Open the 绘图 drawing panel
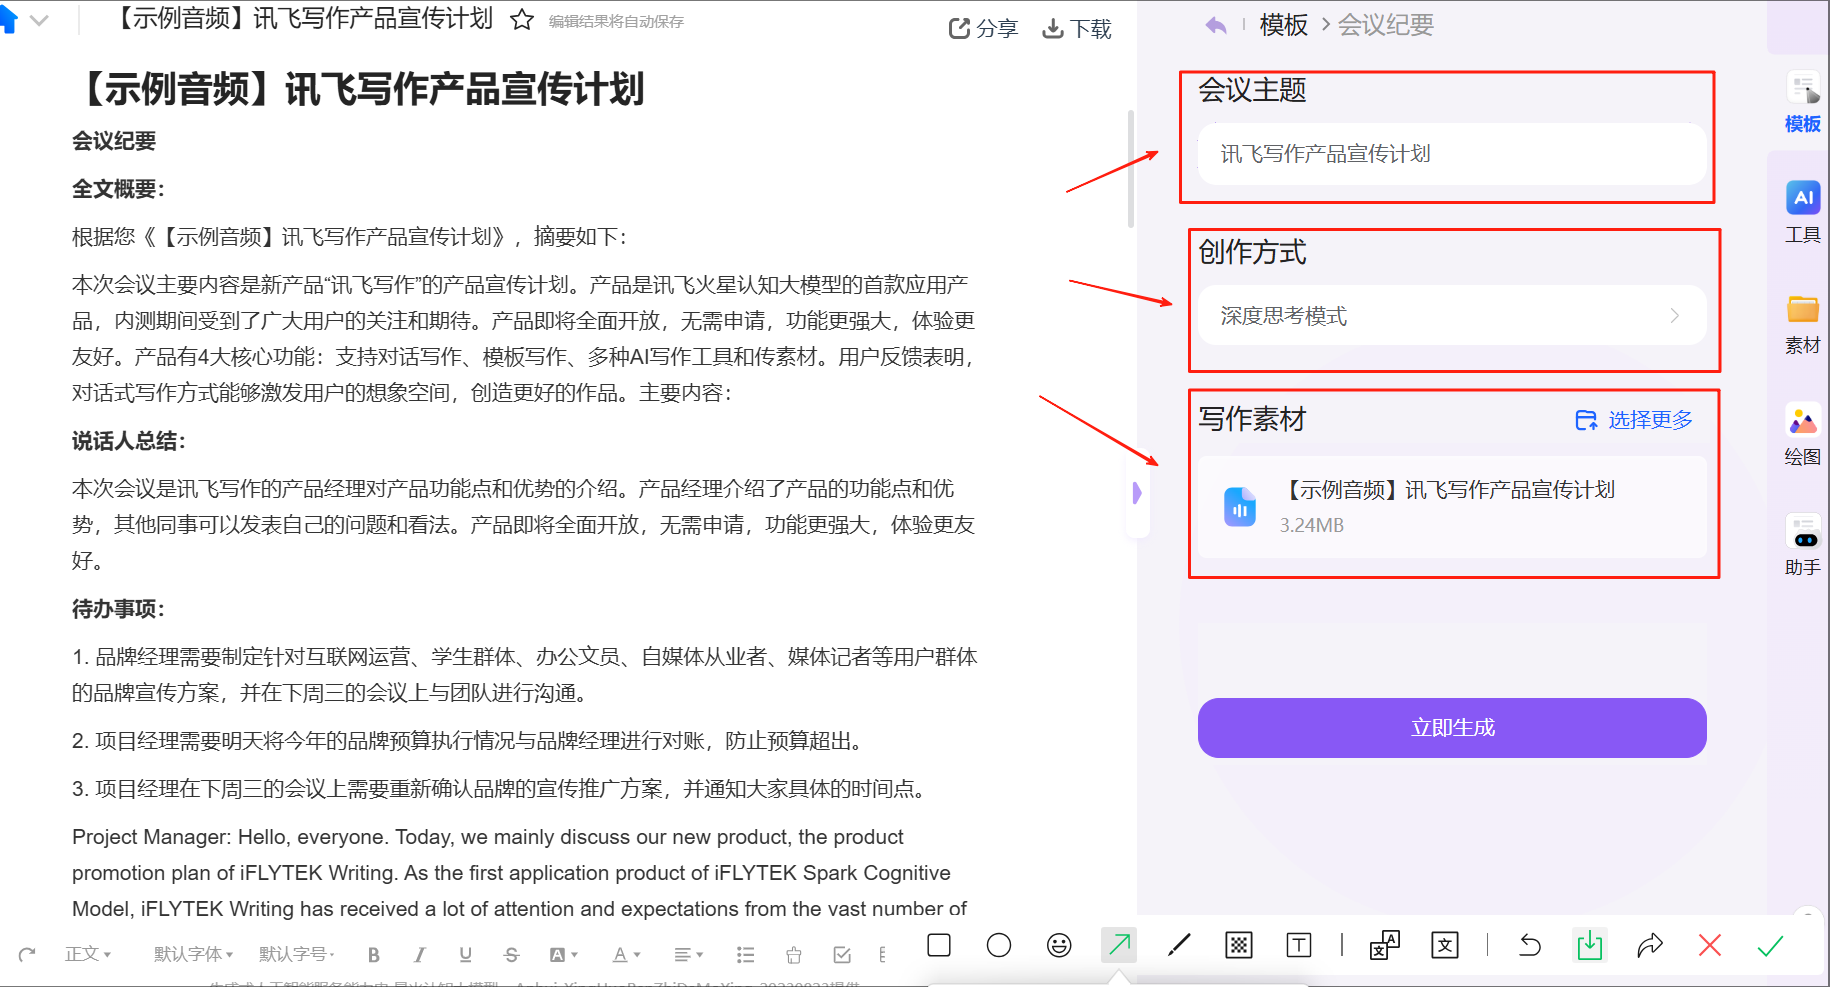Viewport: 1830px width, 987px height. tap(1802, 433)
